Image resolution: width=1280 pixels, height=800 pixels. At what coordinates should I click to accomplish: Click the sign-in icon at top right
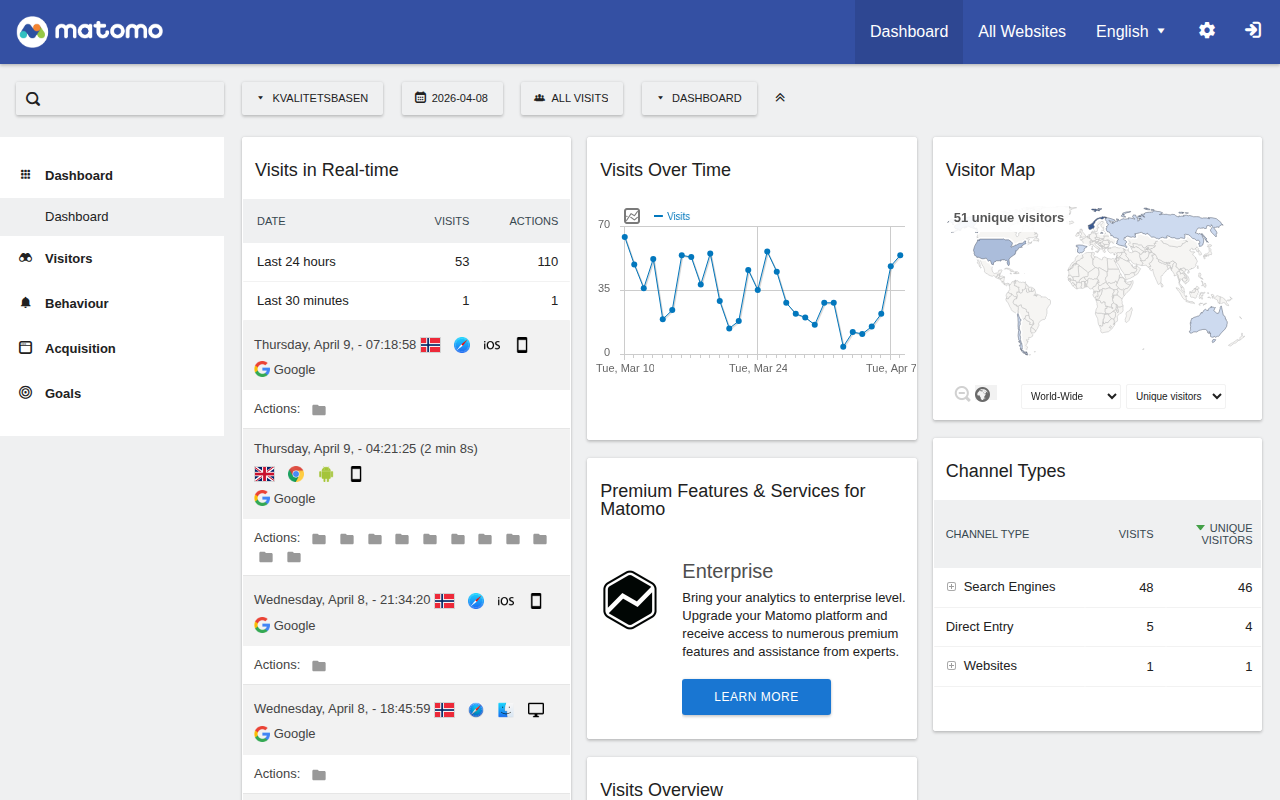1253,31
